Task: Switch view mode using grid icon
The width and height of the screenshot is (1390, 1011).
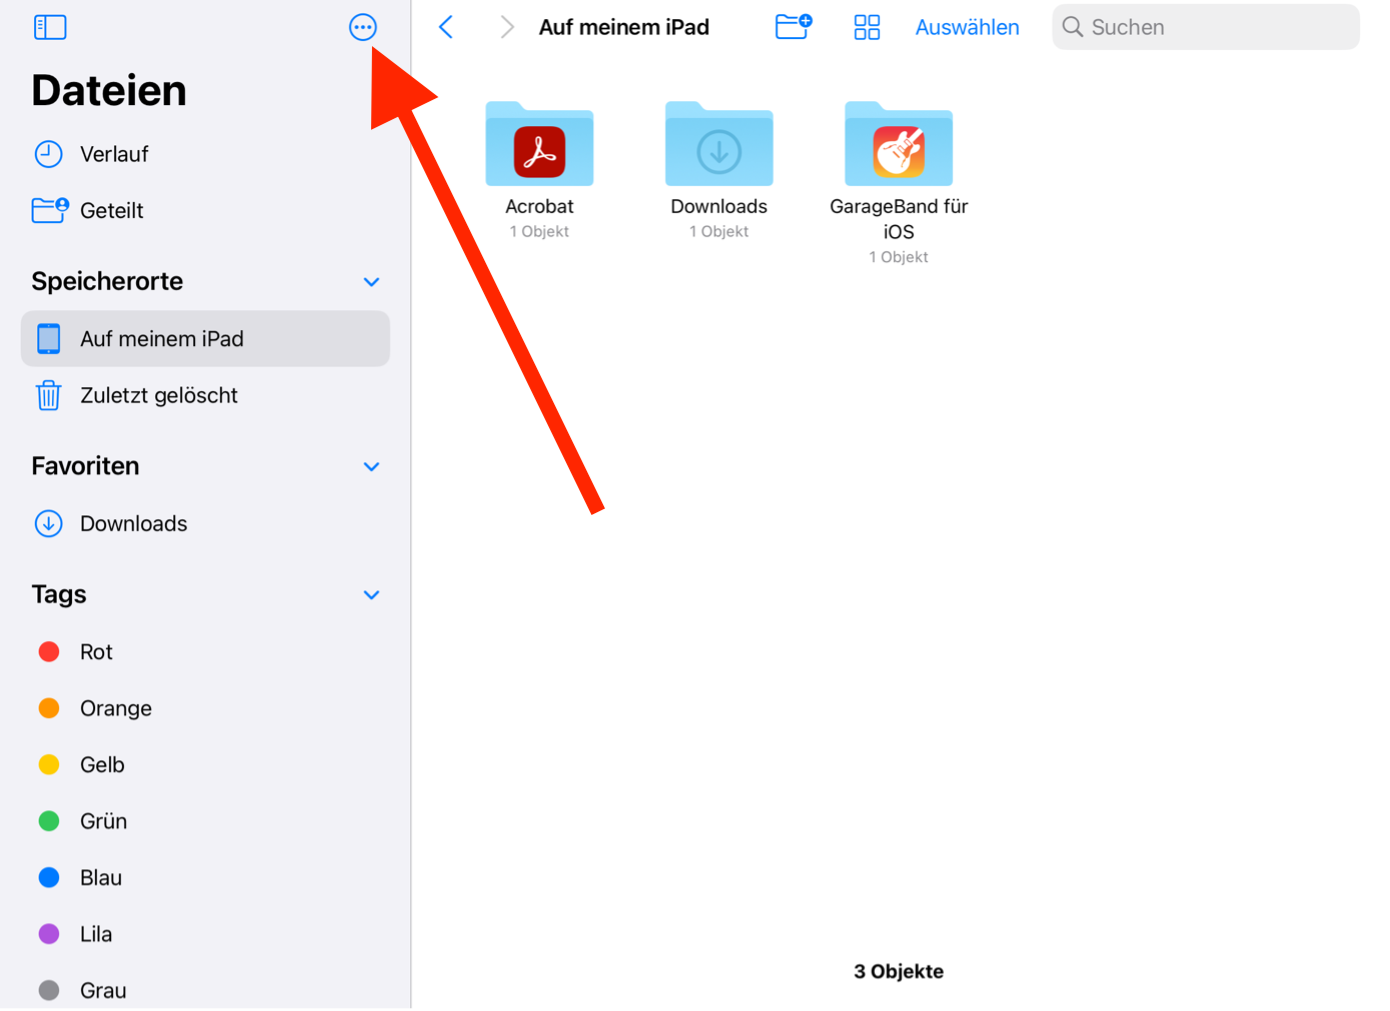Action: point(866,27)
